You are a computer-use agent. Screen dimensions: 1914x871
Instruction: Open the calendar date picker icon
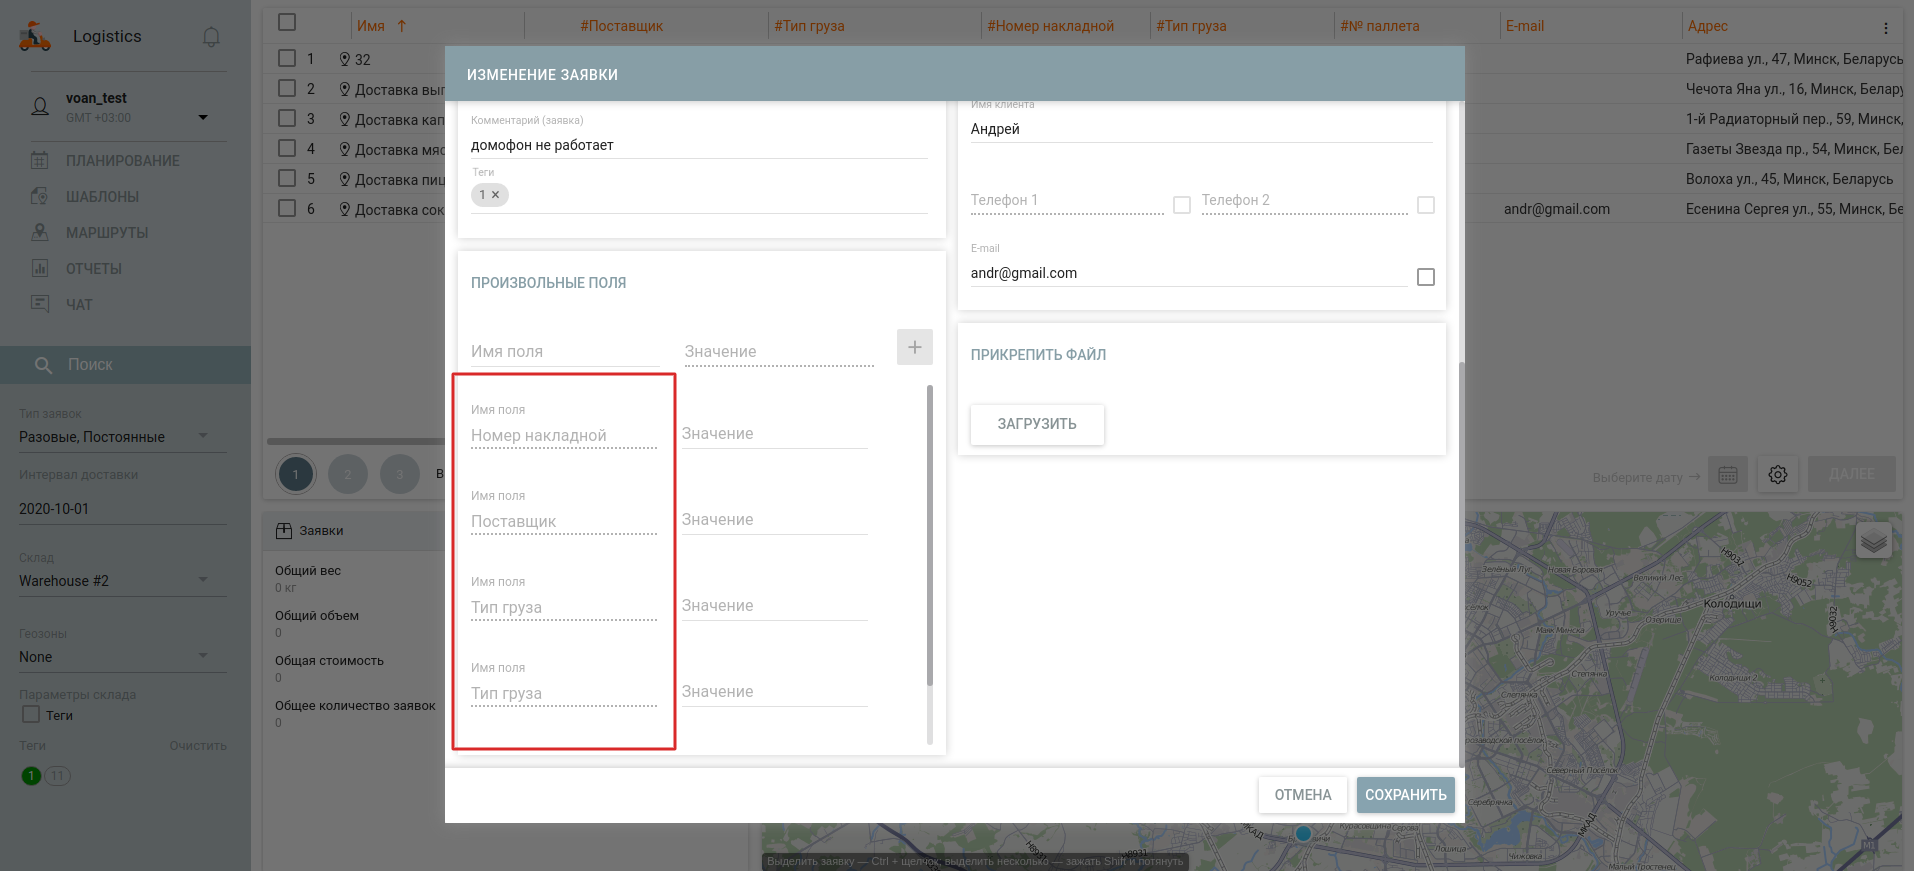click(1727, 475)
